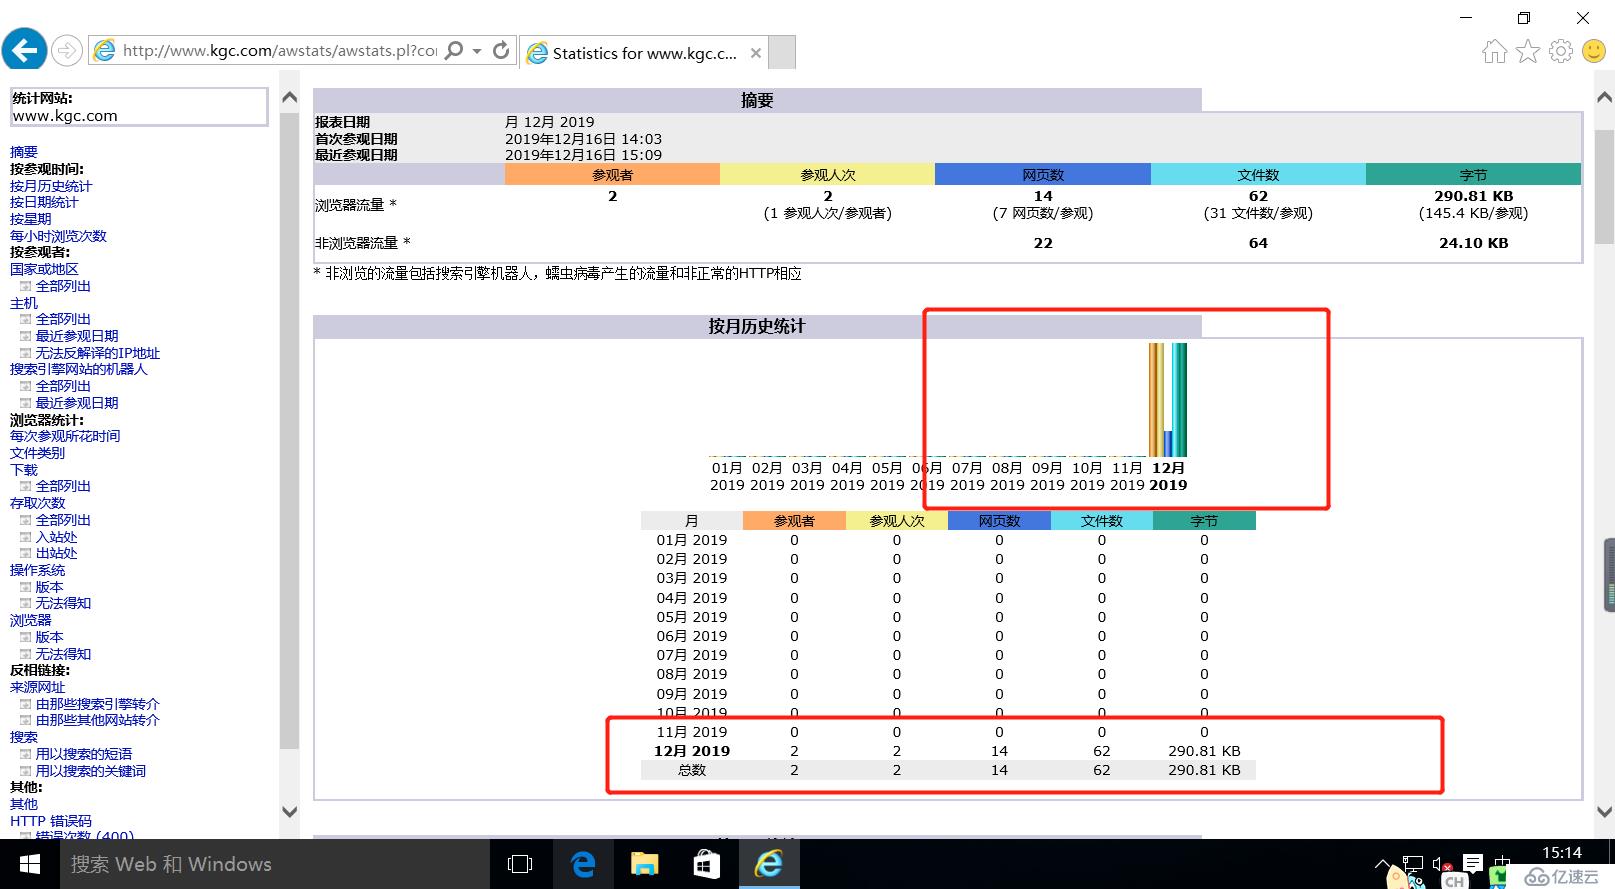Screen dimensions: 1615x889
Task: Click the icon beside 出站处
Action: [x=26, y=553]
